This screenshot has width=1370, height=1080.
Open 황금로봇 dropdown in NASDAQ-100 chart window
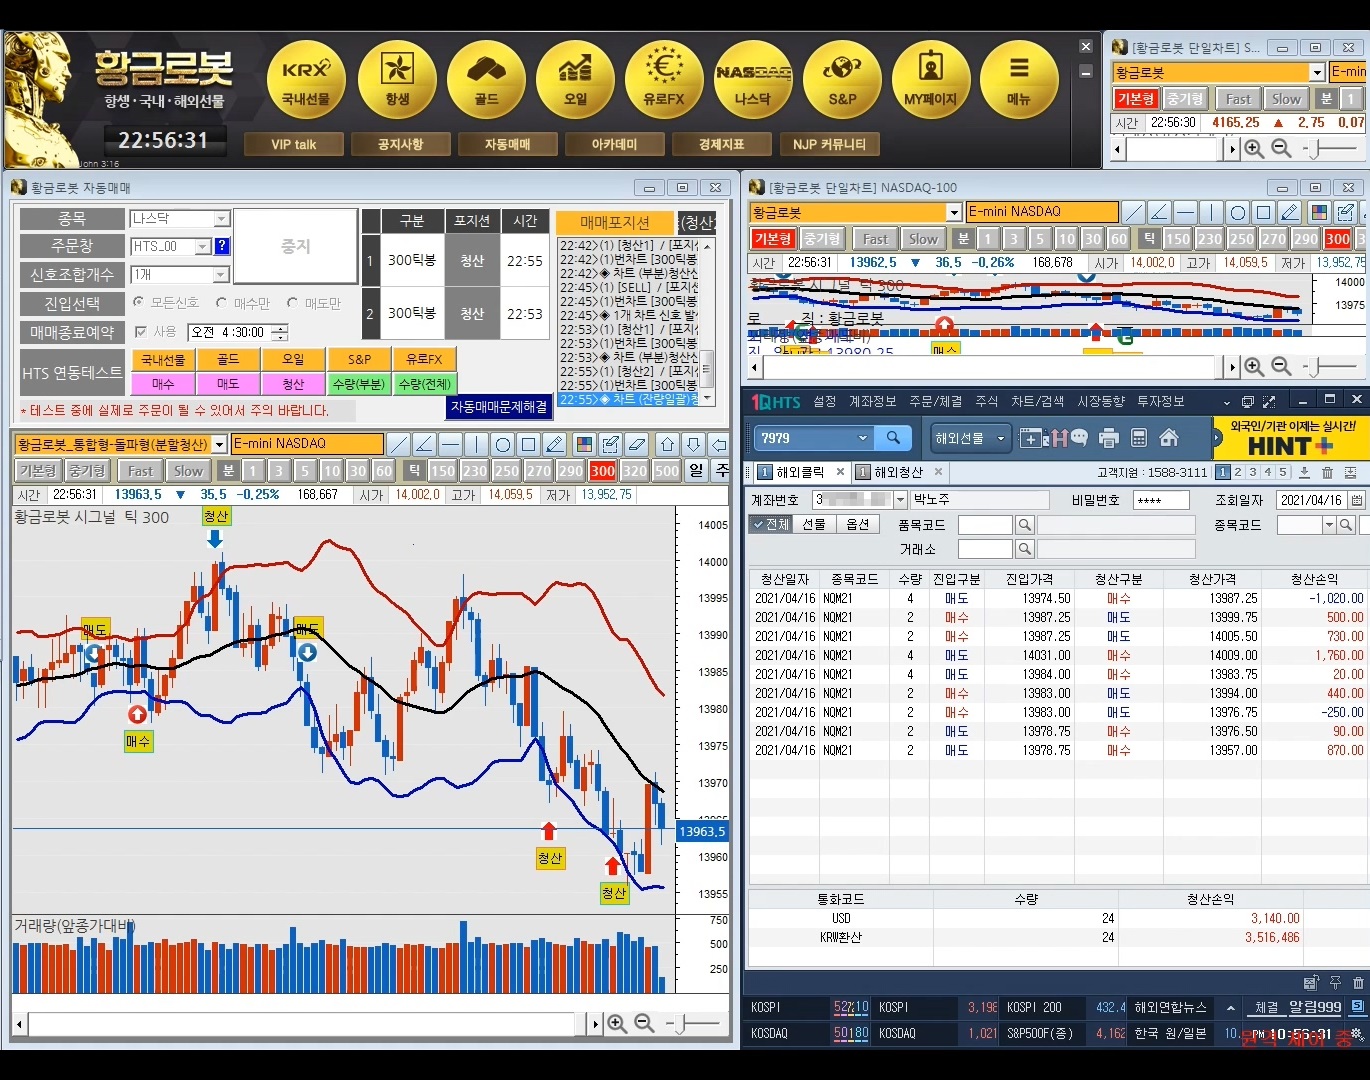(954, 212)
